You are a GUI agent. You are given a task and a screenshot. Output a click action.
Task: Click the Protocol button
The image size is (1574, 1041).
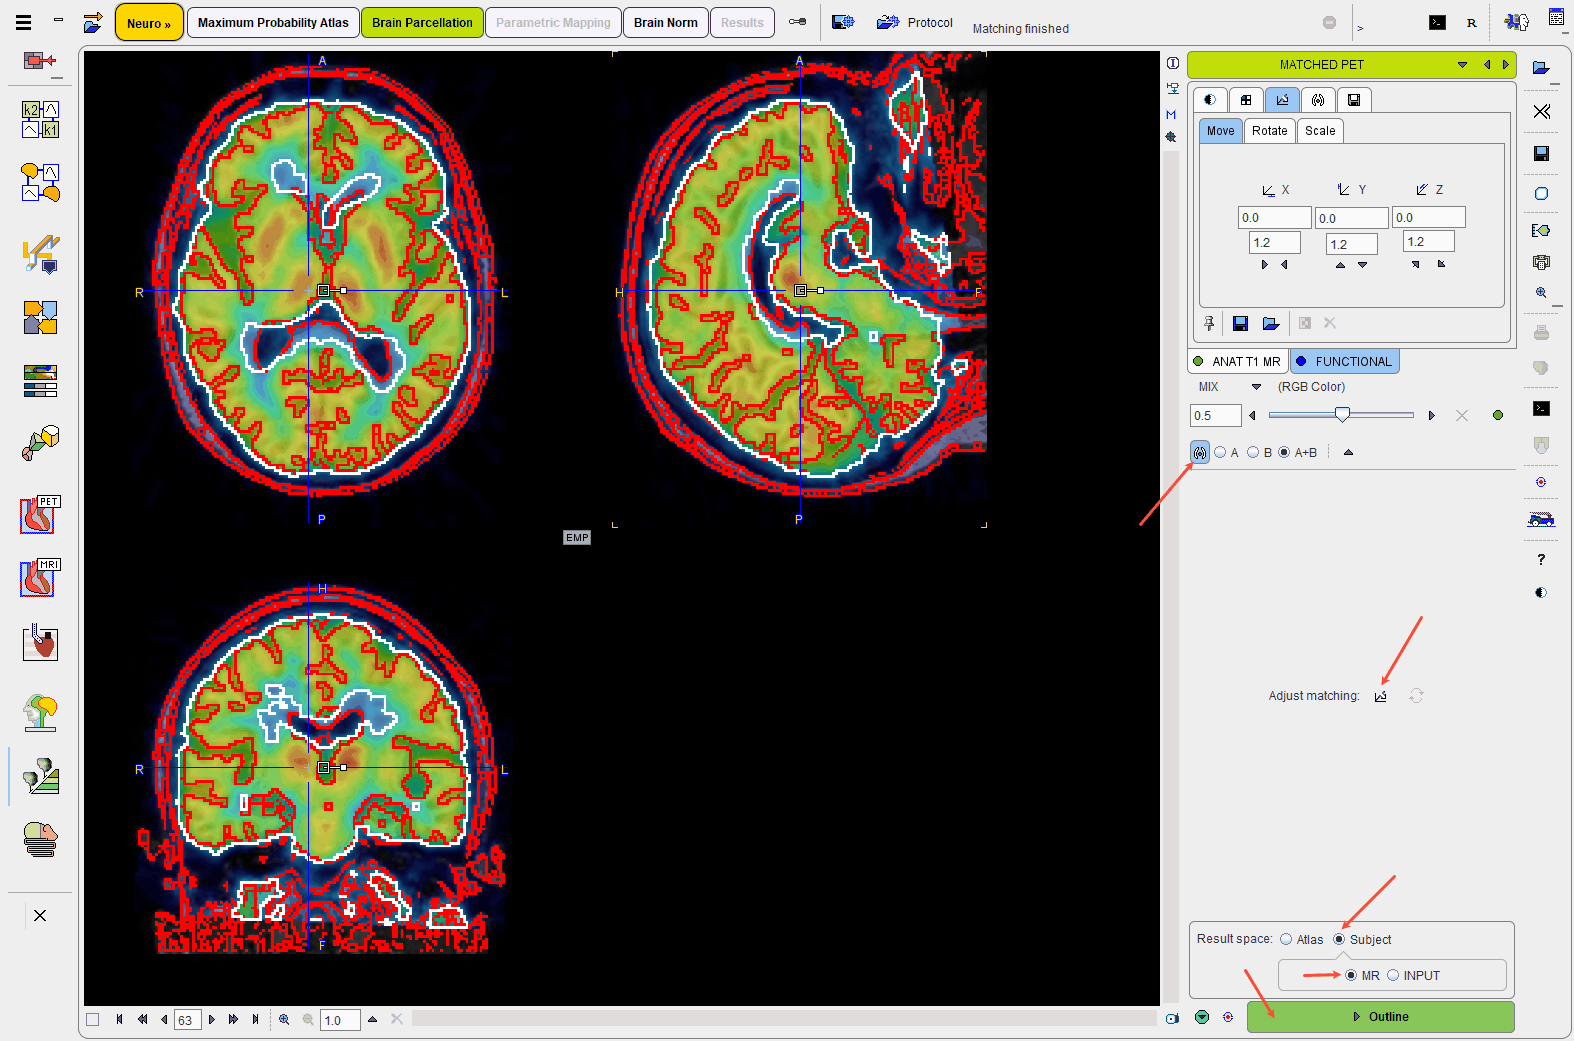pos(915,22)
